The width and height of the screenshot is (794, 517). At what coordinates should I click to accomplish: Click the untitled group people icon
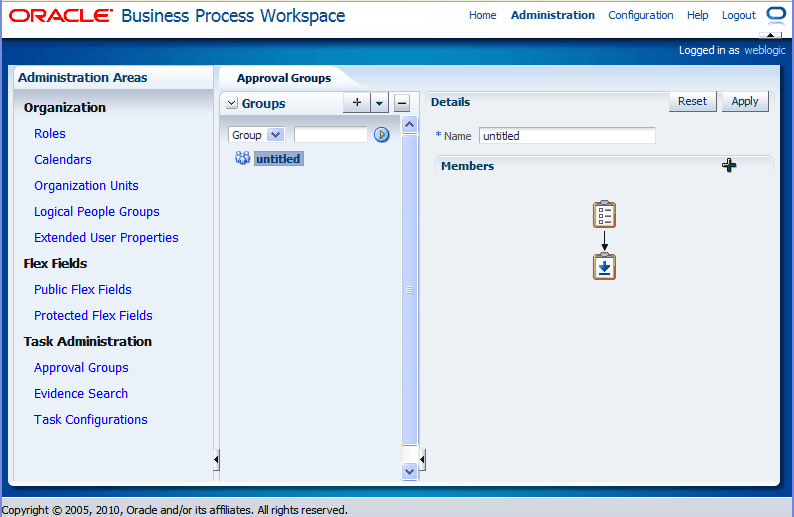coord(243,158)
